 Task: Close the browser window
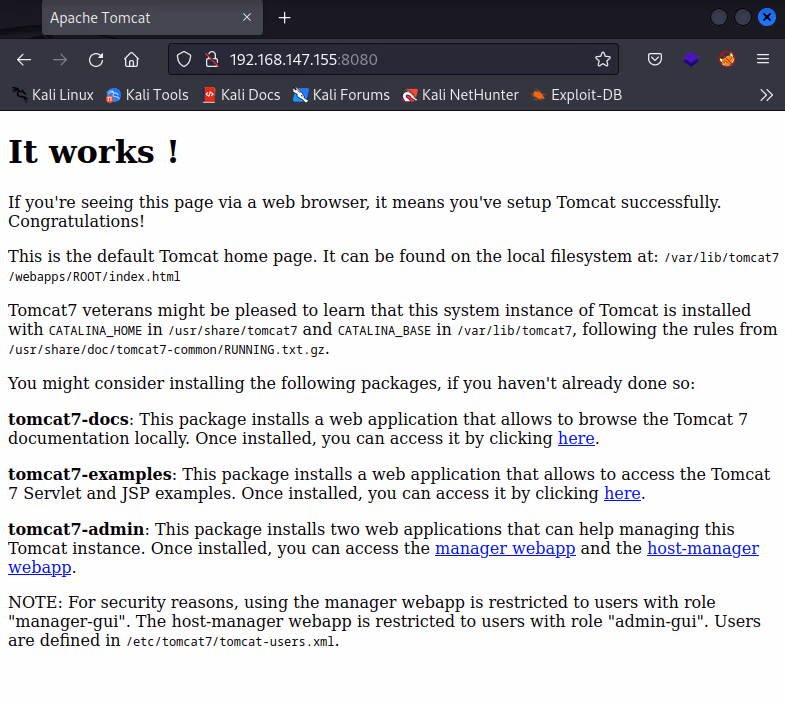coord(766,18)
